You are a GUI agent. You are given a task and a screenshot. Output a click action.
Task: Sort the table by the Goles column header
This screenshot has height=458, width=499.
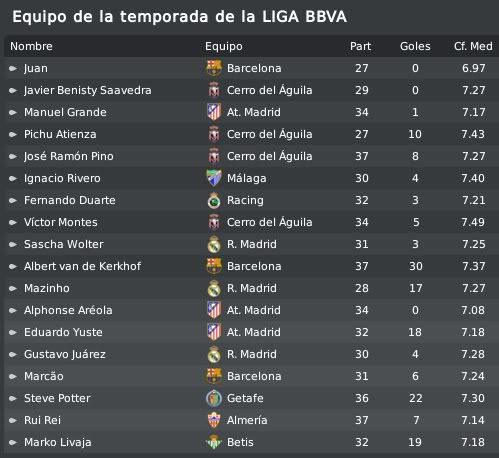(x=415, y=46)
